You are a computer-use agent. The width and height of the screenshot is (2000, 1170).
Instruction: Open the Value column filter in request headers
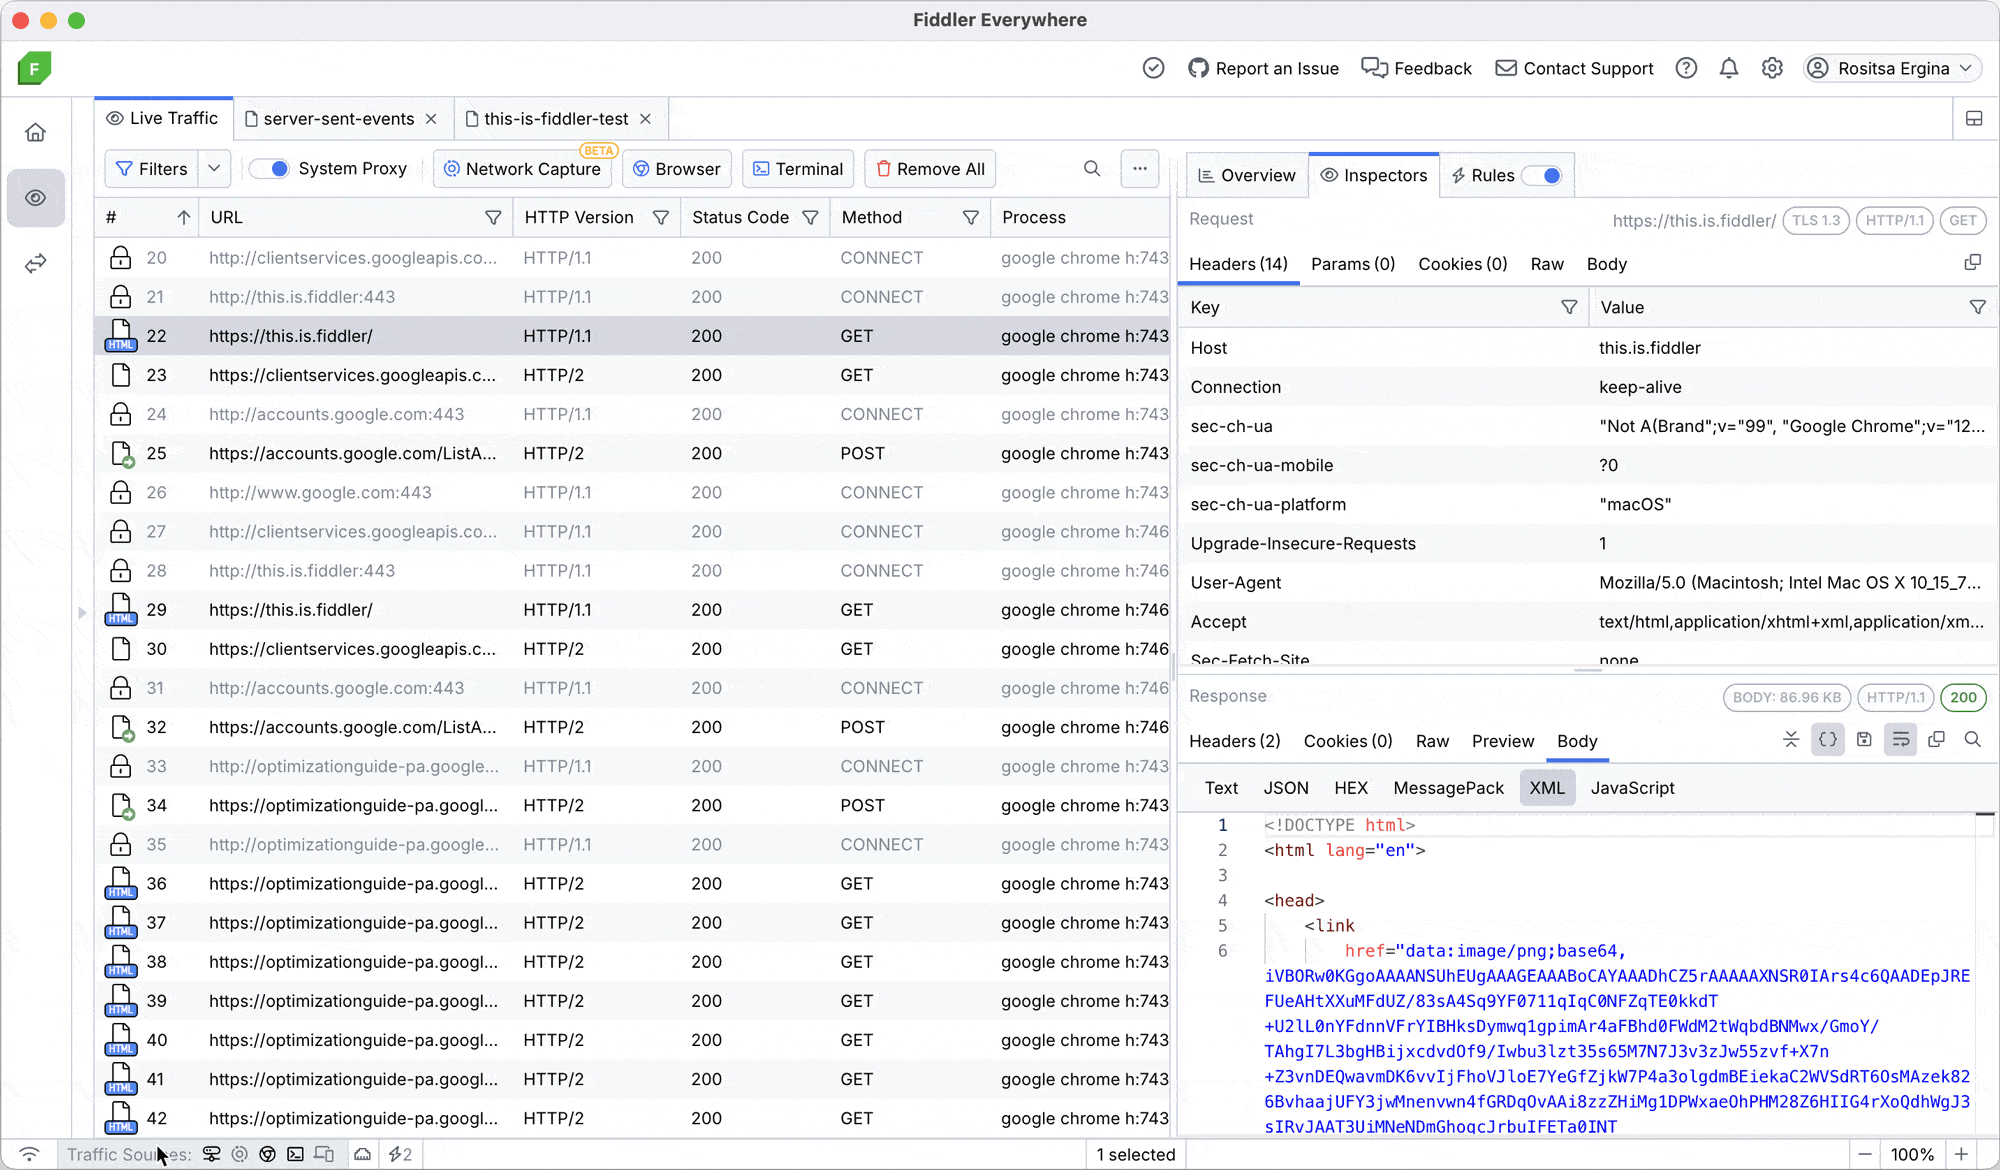tap(1978, 307)
